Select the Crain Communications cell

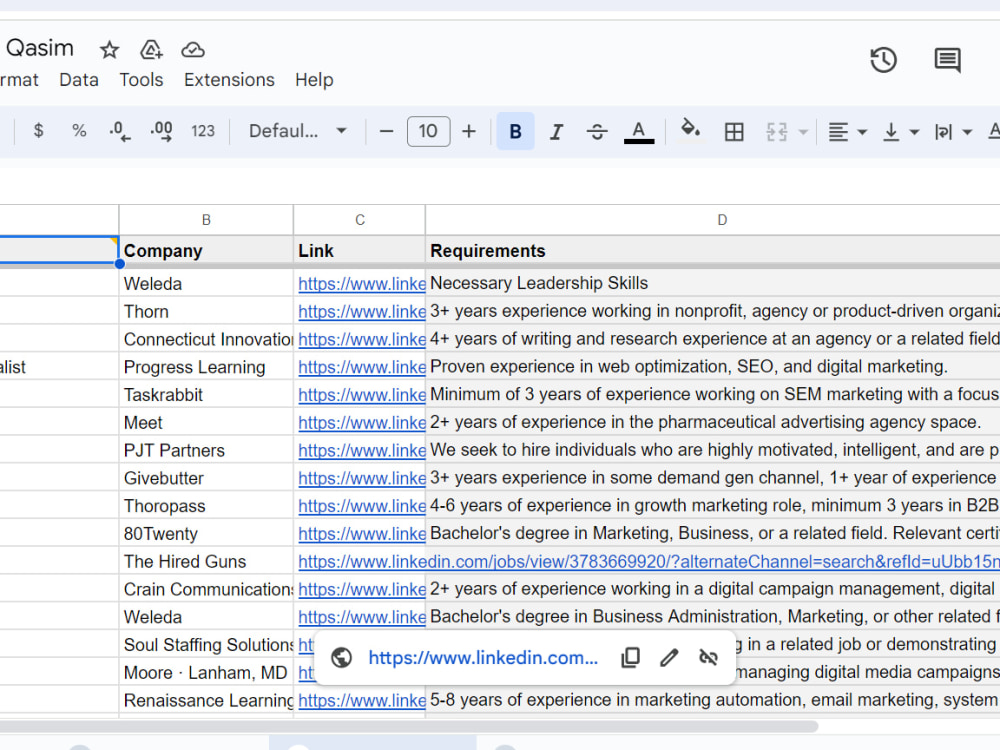pyautogui.click(x=206, y=589)
